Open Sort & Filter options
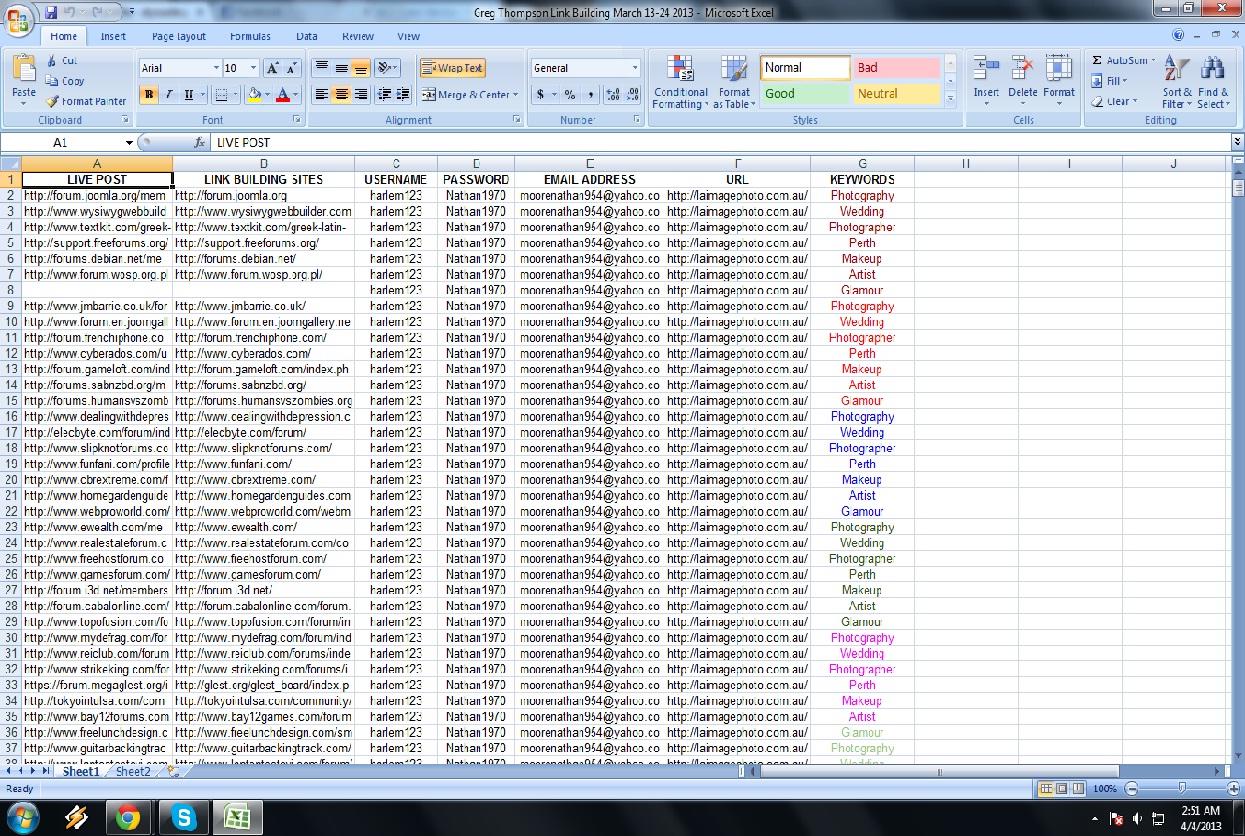 (x=1177, y=82)
